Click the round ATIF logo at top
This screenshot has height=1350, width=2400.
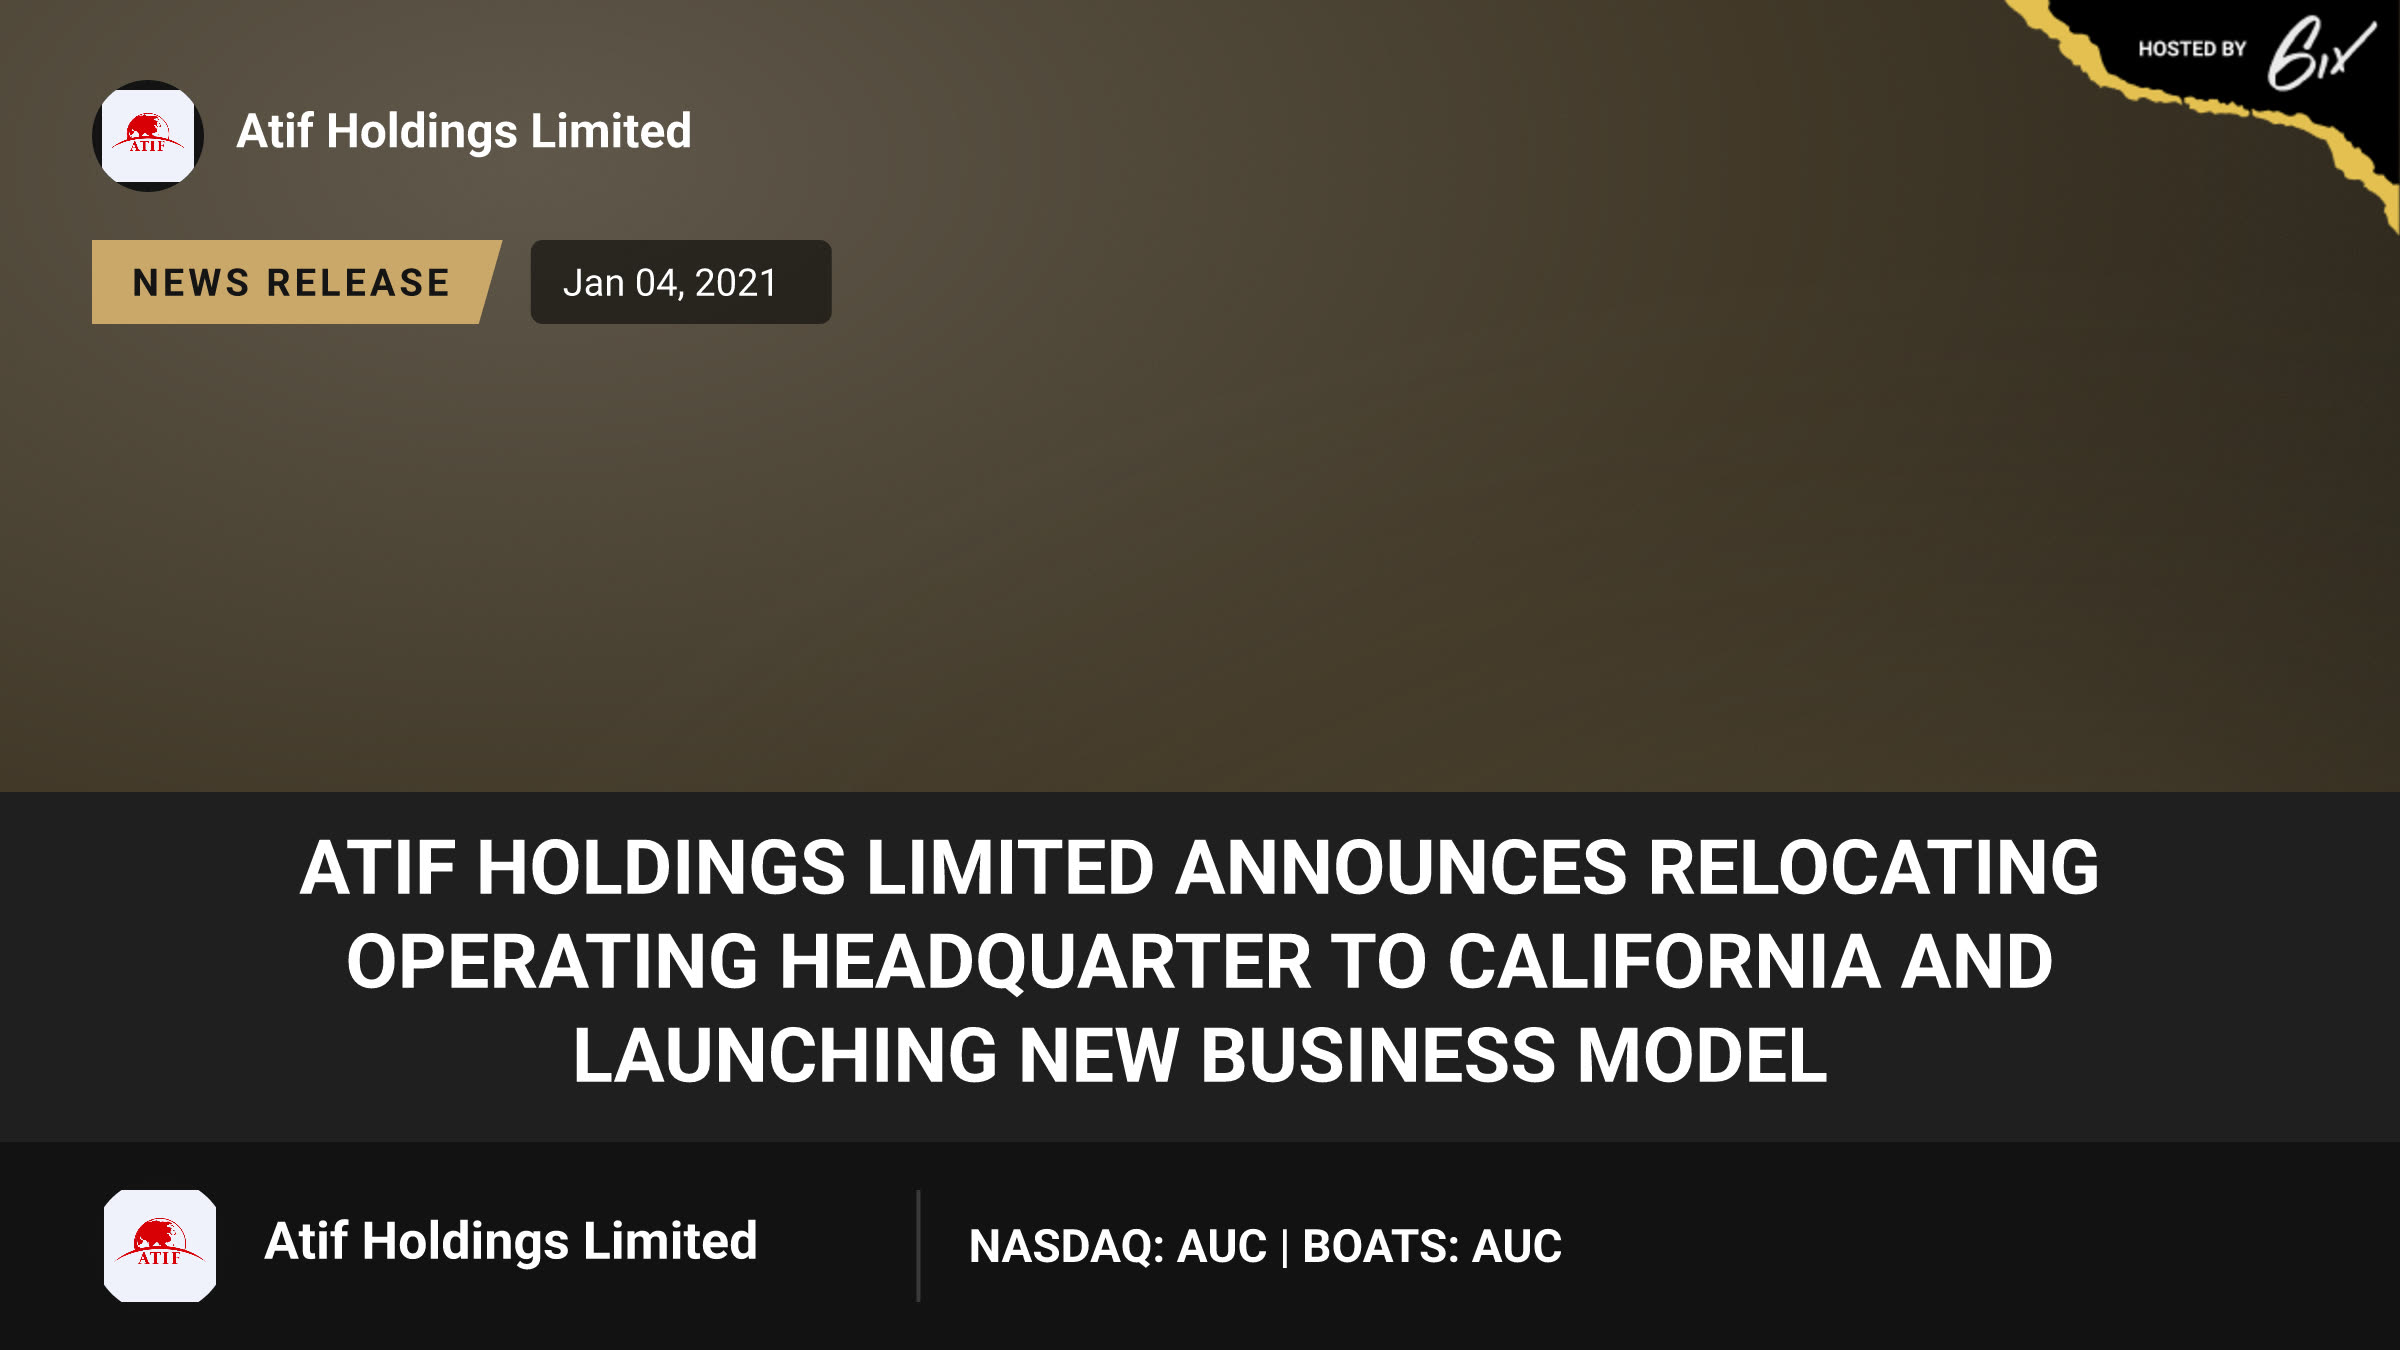tap(148, 136)
